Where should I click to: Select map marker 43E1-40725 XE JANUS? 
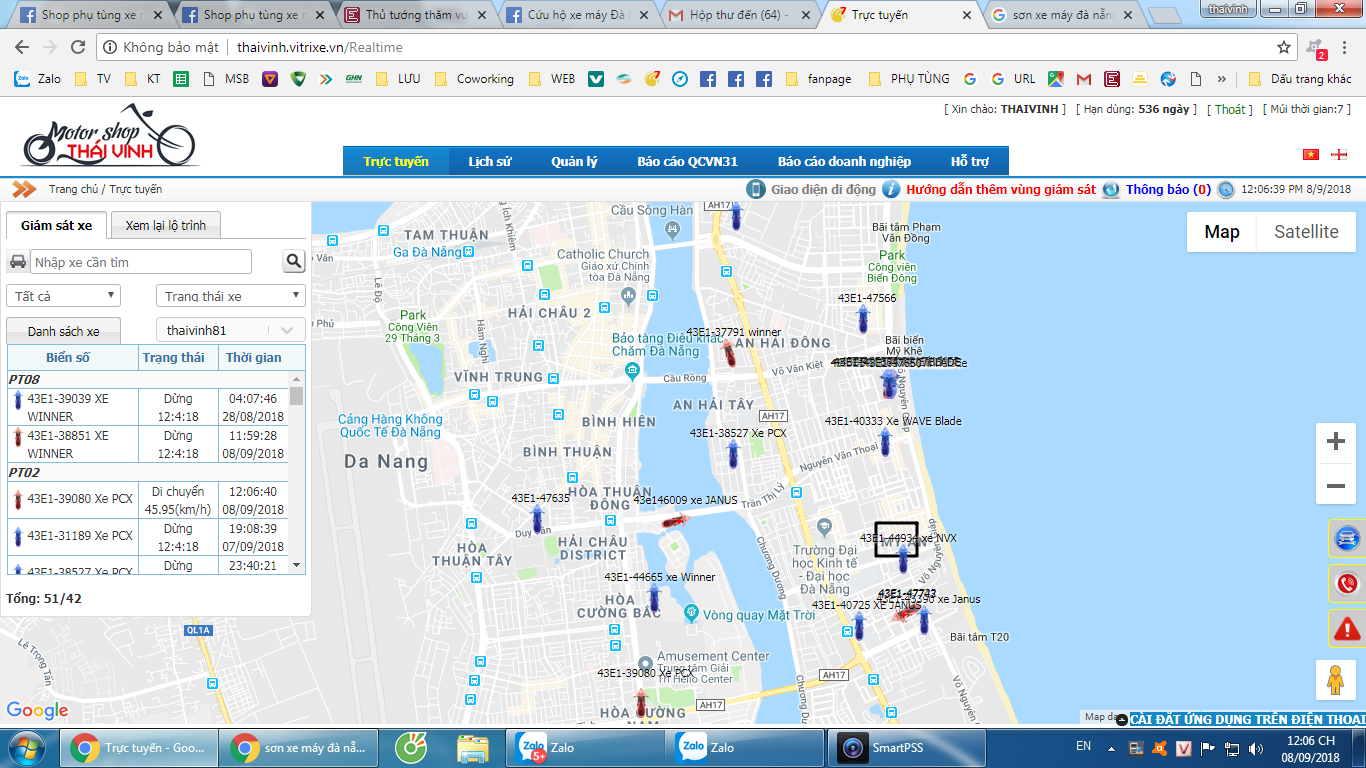tap(859, 626)
